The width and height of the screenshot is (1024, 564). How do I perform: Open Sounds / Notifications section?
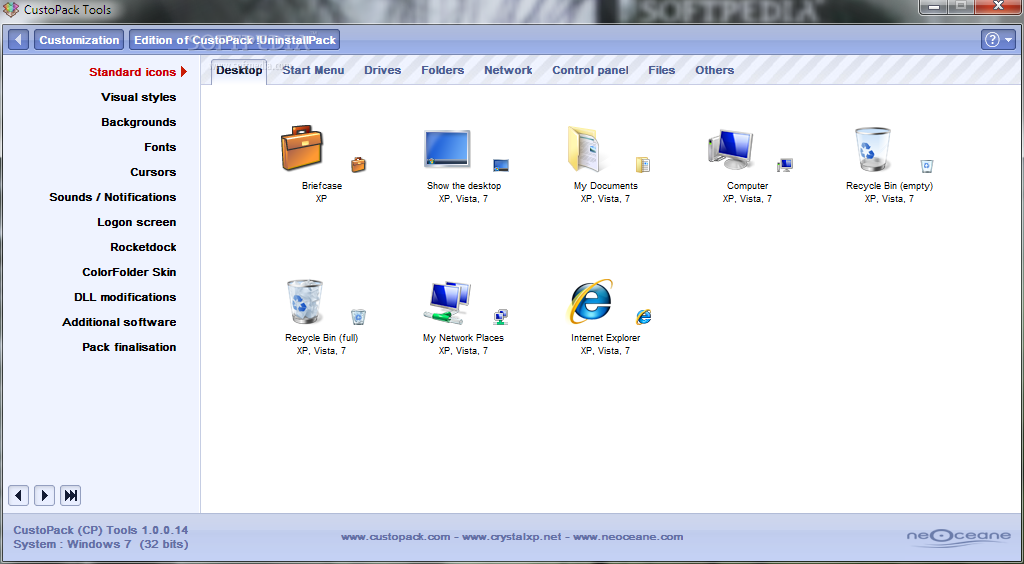click(x=112, y=197)
